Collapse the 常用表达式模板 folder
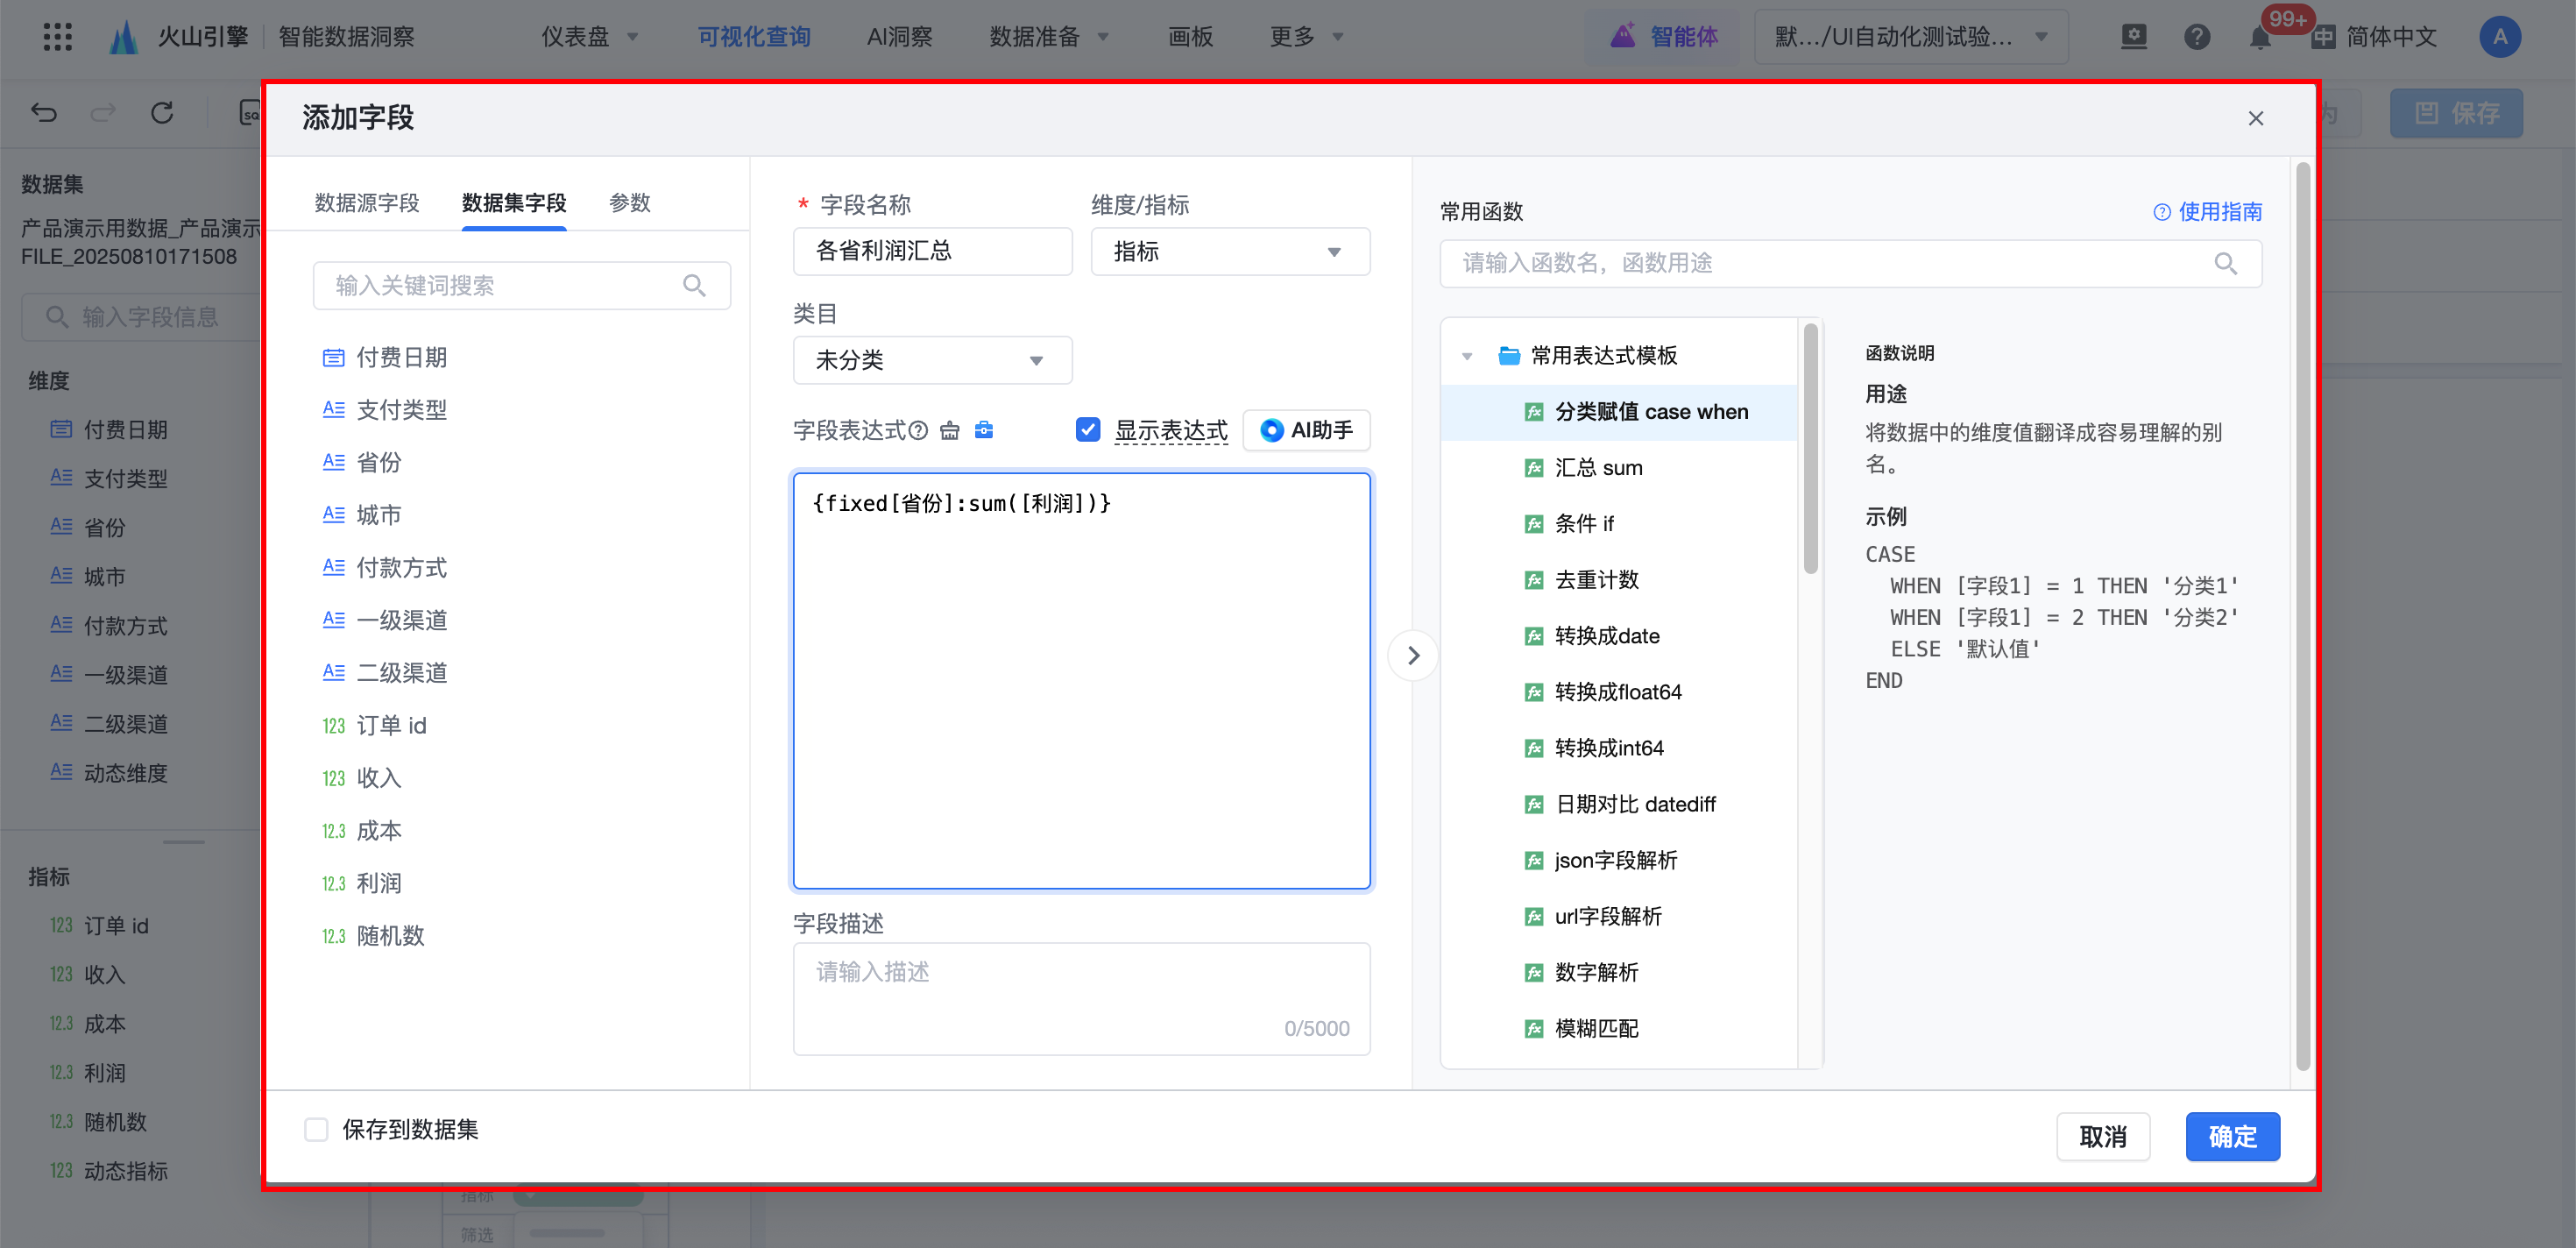The image size is (2576, 1248). (1467, 356)
